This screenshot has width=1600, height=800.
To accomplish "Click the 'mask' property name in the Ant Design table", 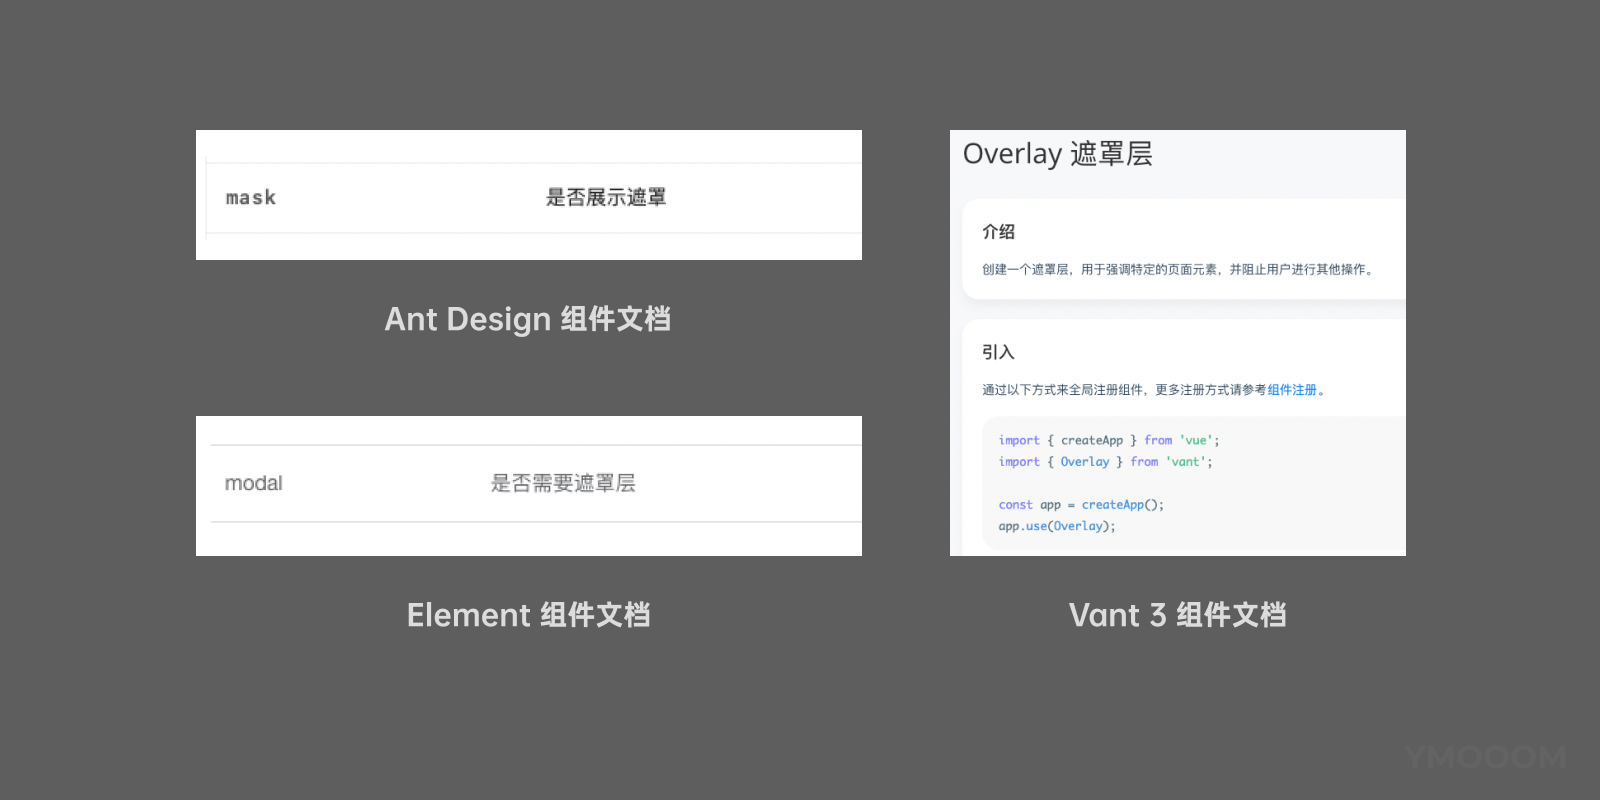I will point(251,198).
